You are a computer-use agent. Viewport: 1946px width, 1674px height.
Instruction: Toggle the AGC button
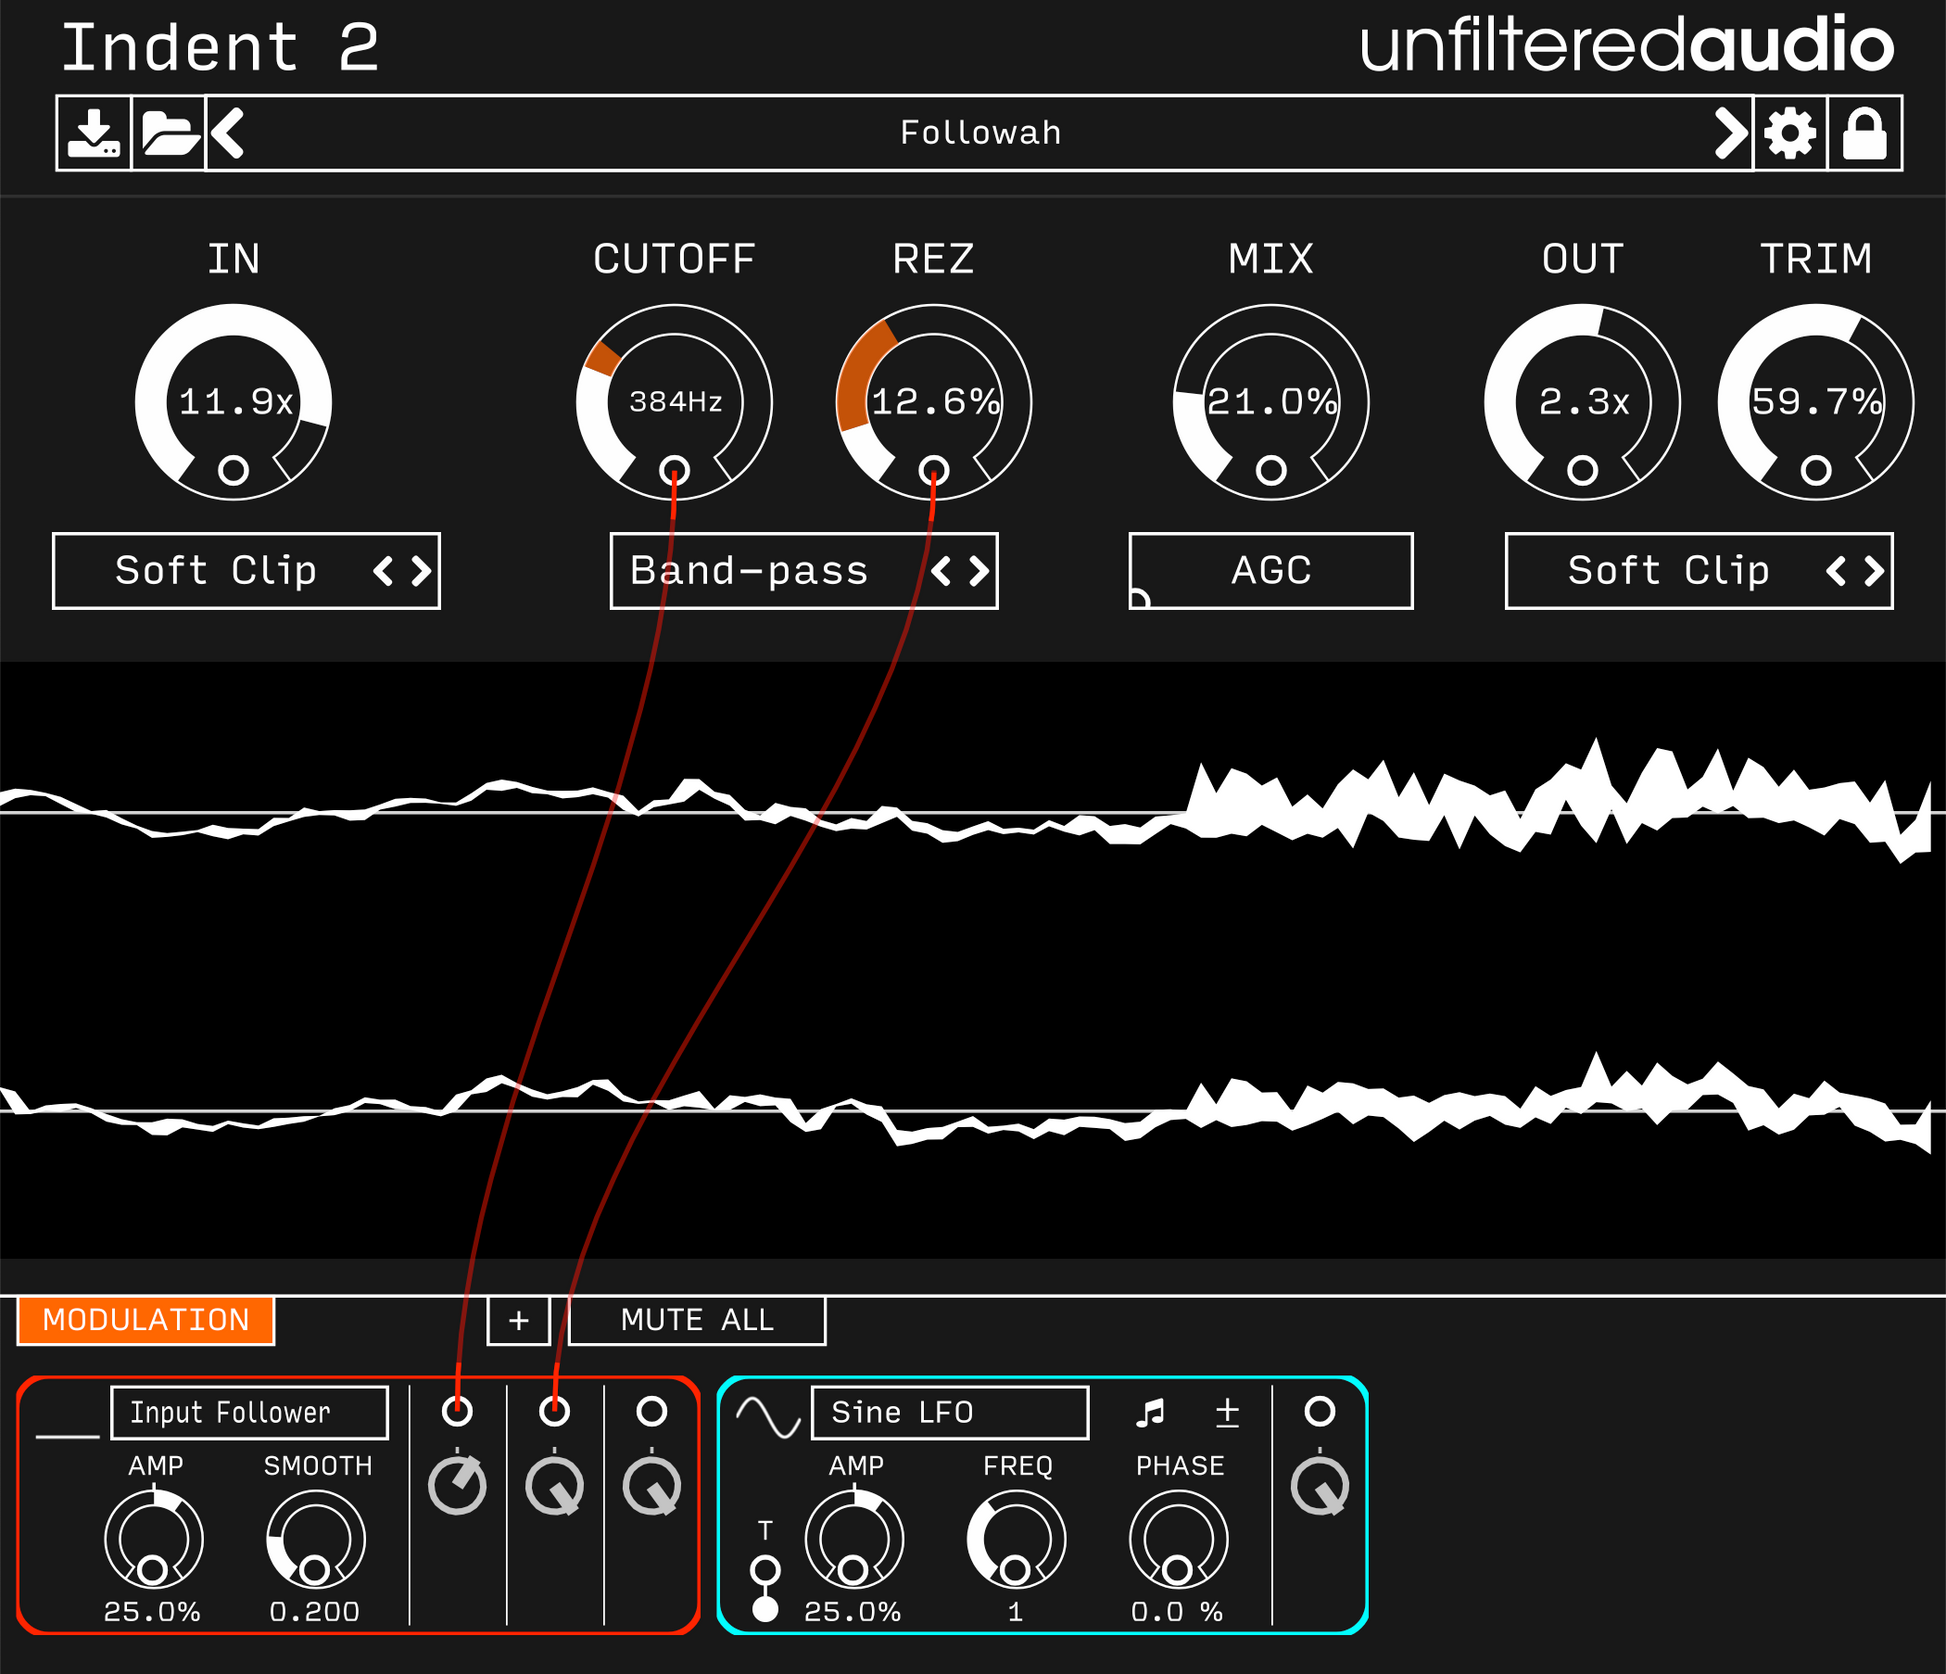point(1270,571)
